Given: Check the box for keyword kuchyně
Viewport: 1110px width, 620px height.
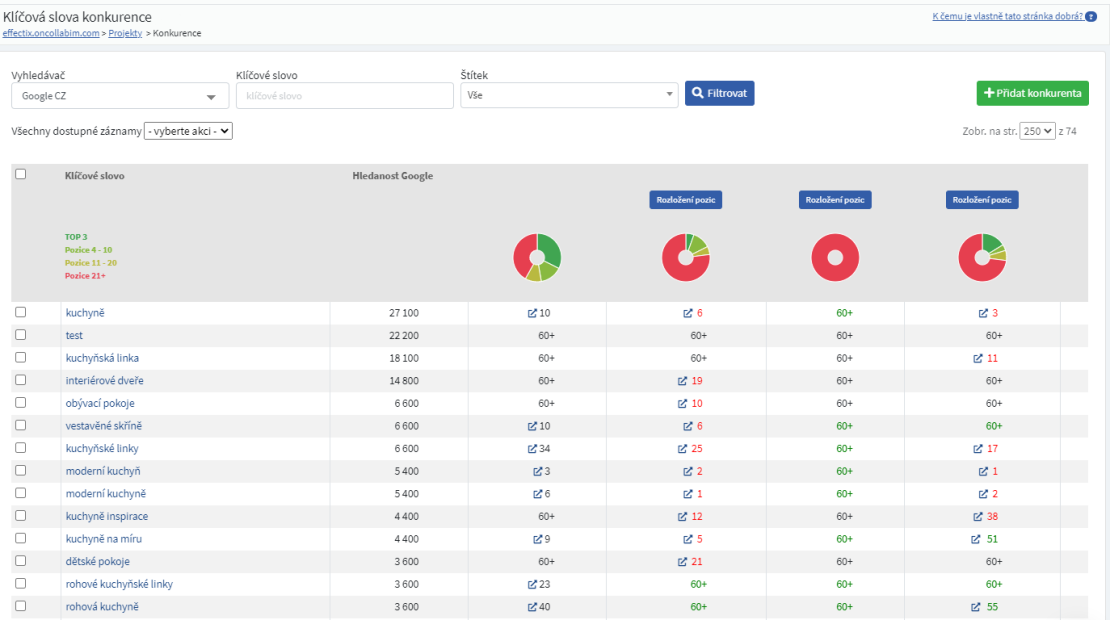Looking at the screenshot, I should 21,312.
